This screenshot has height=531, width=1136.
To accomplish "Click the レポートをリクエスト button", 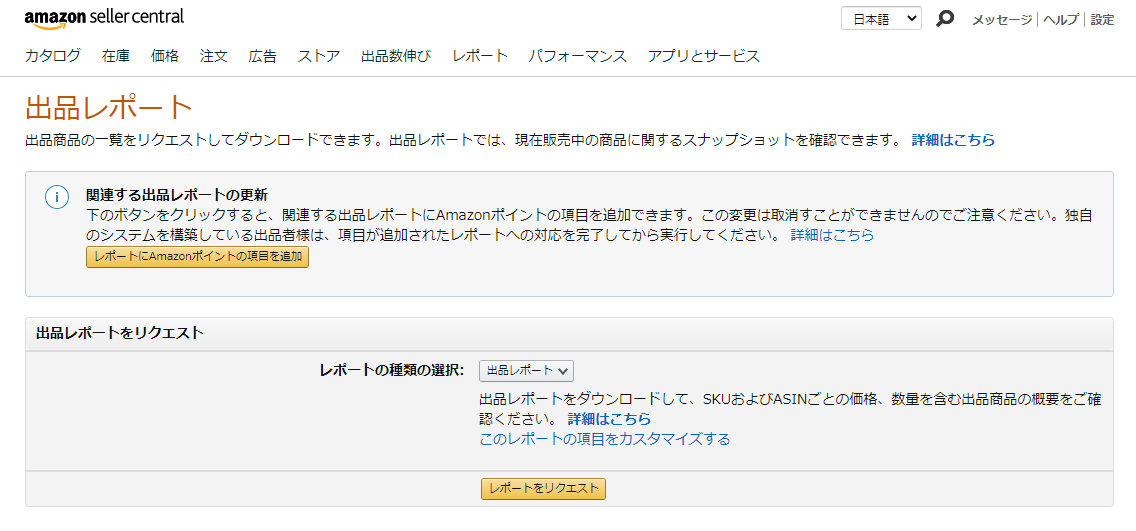I will [x=543, y=489].
